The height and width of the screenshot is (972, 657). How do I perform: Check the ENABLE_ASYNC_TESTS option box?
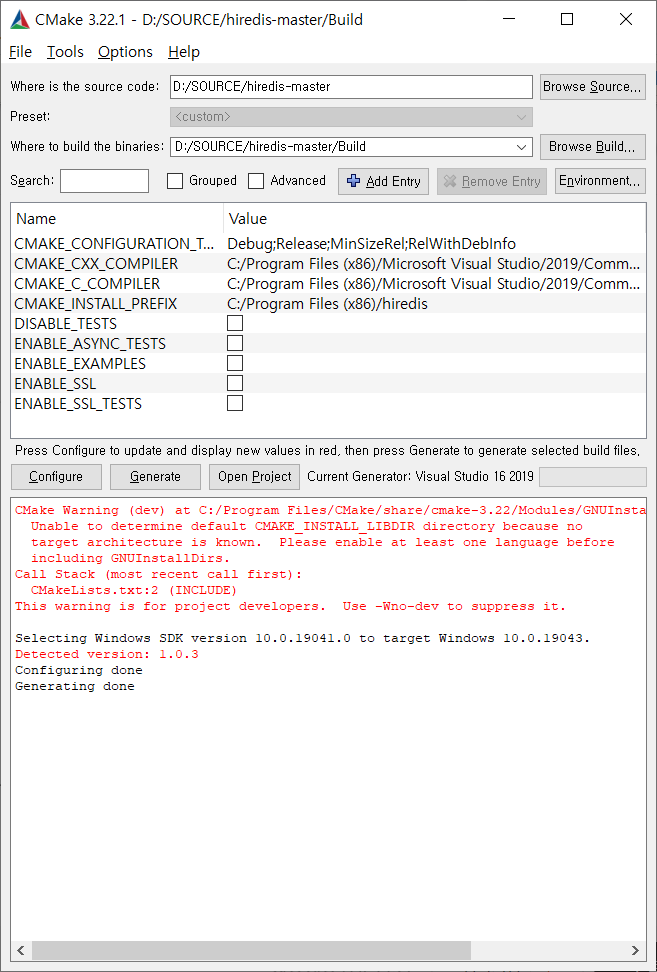tap(235, 343)
